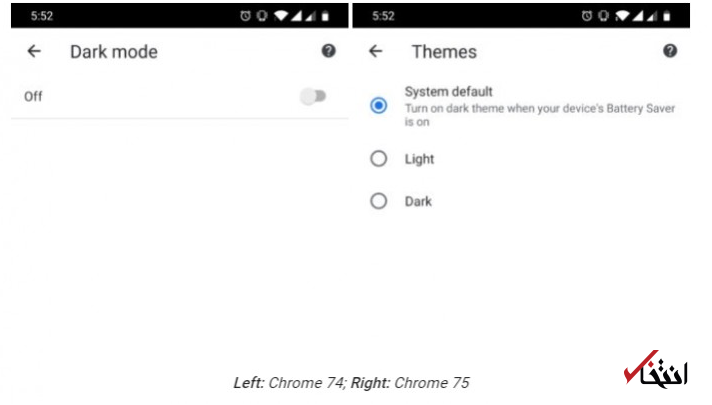Viewport: 712px width, 405px height.
Task: Tap alarm icon in right status bar
Action: coord(587,16)
